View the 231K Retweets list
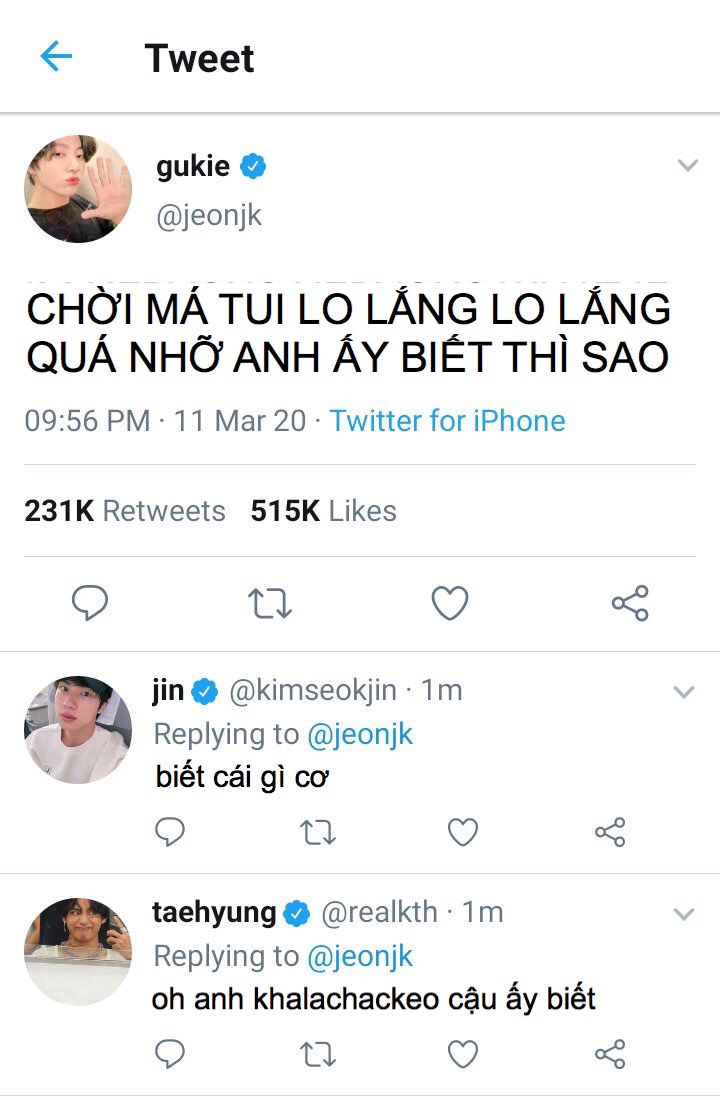This screenshot has height=1100, width=720. (125, 511)
